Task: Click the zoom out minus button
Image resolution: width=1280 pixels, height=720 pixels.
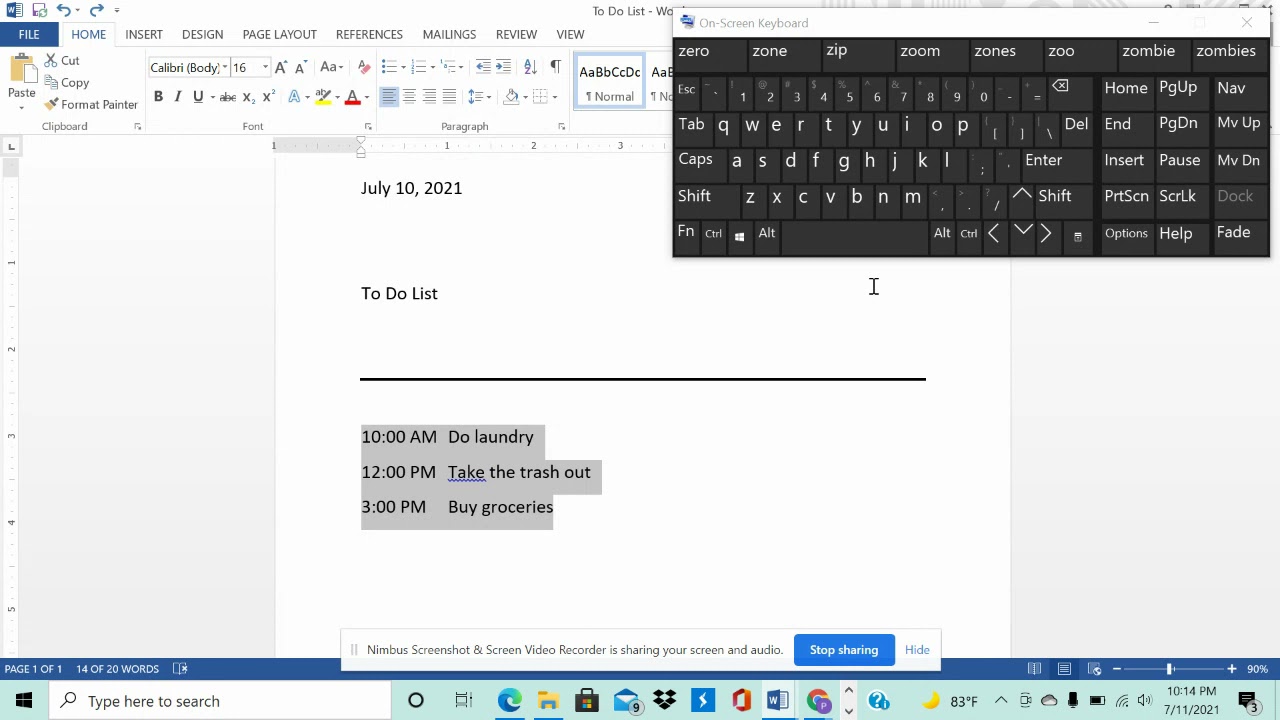Action: (1117, 669)
